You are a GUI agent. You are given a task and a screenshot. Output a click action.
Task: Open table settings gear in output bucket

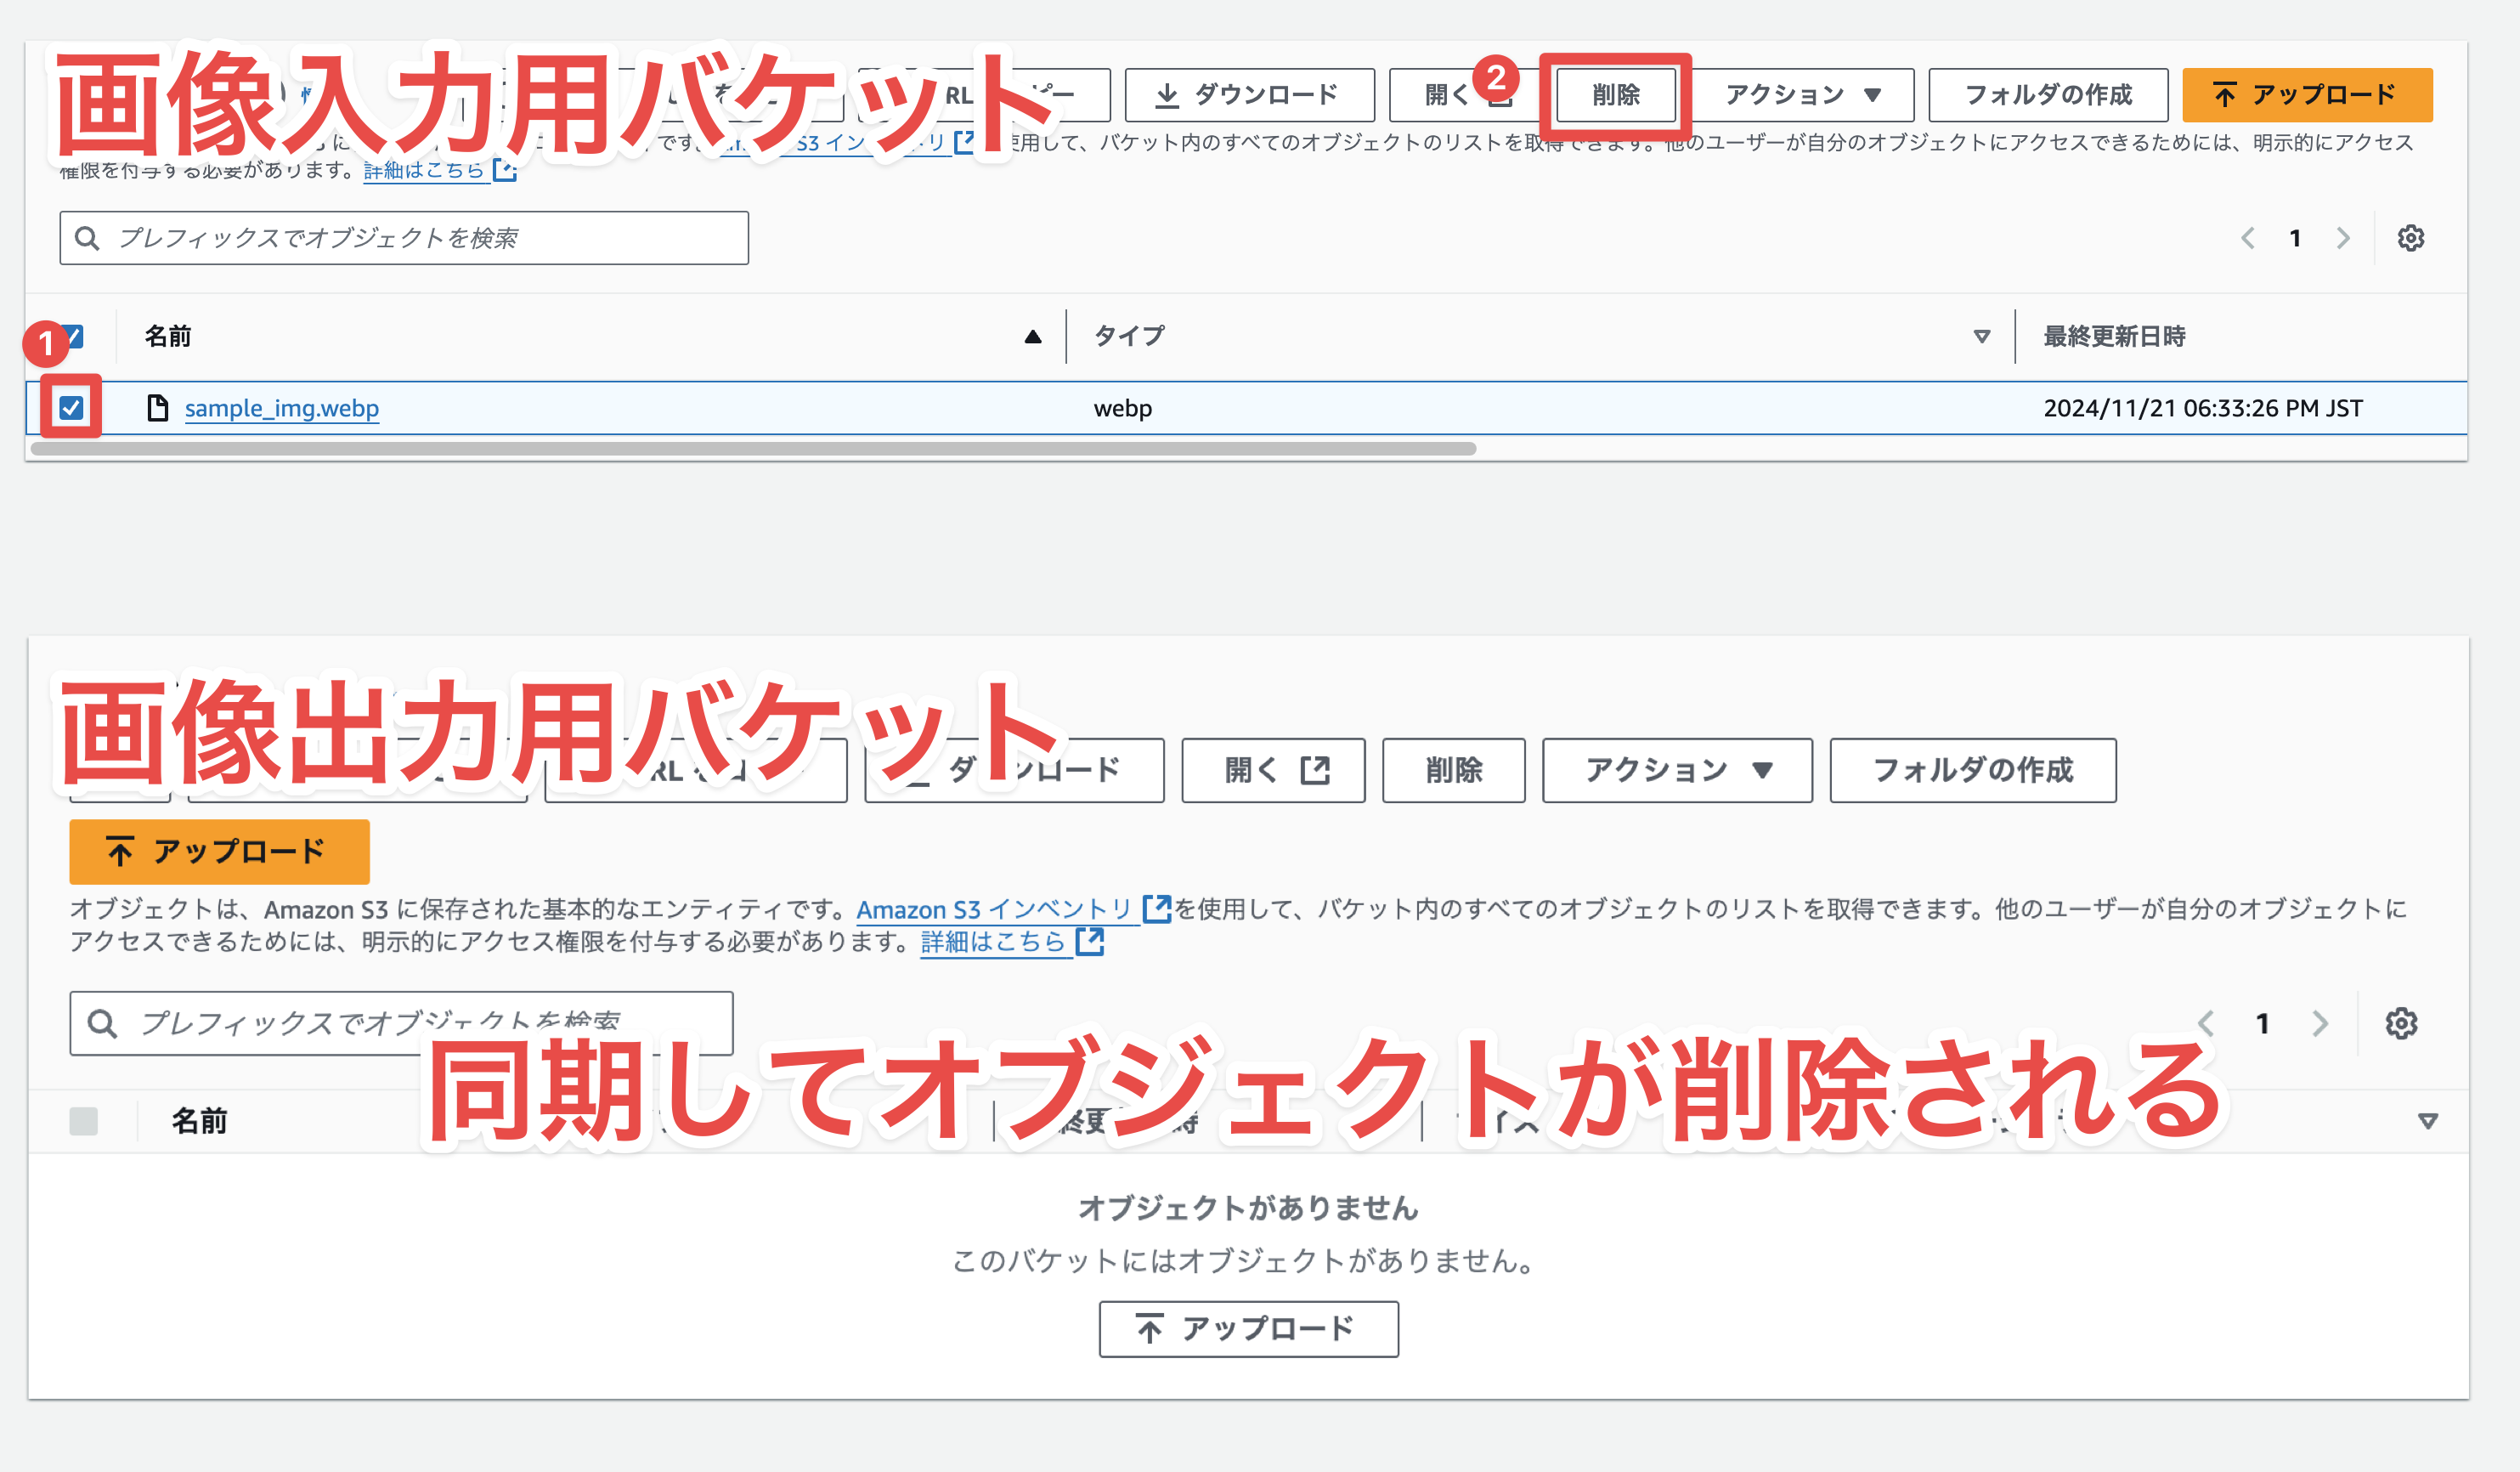[x=2401, y=1023]
